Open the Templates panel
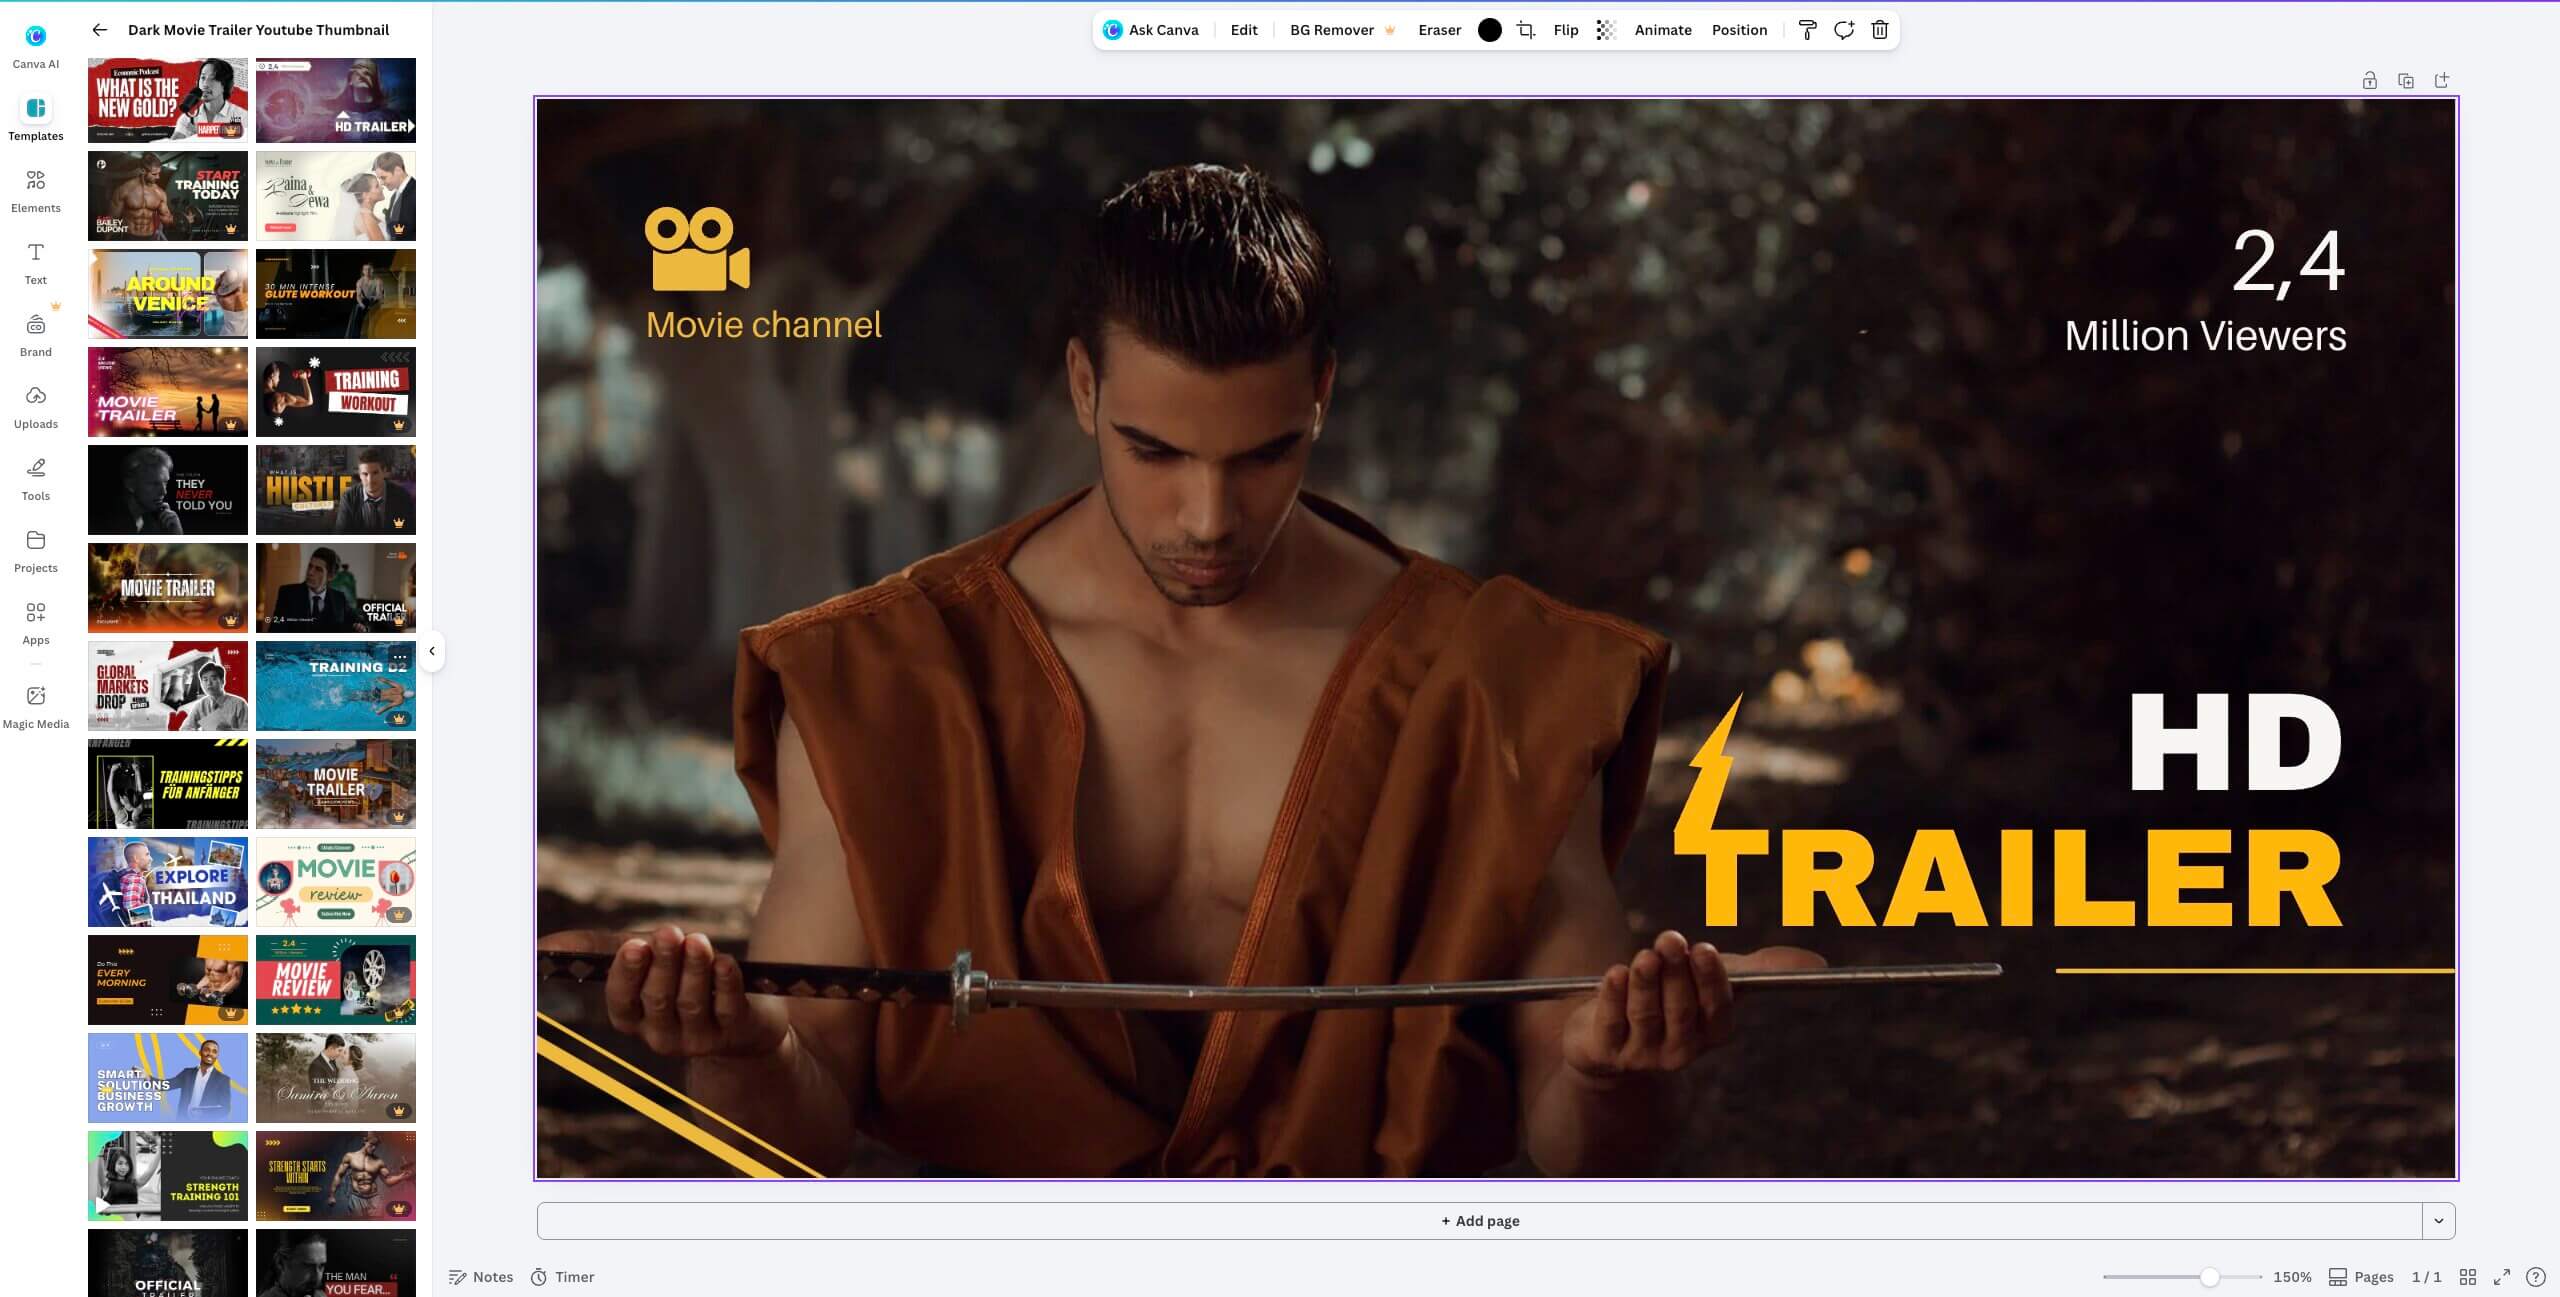This screenshot has height=1297, width=2560. click(36, 118)
